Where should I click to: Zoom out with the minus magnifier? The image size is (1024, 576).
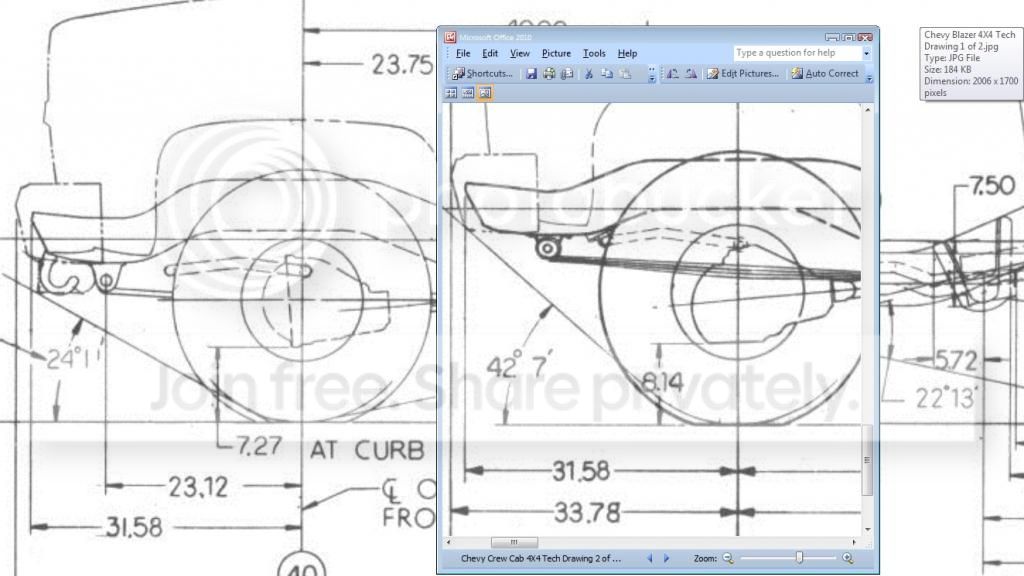728,558
